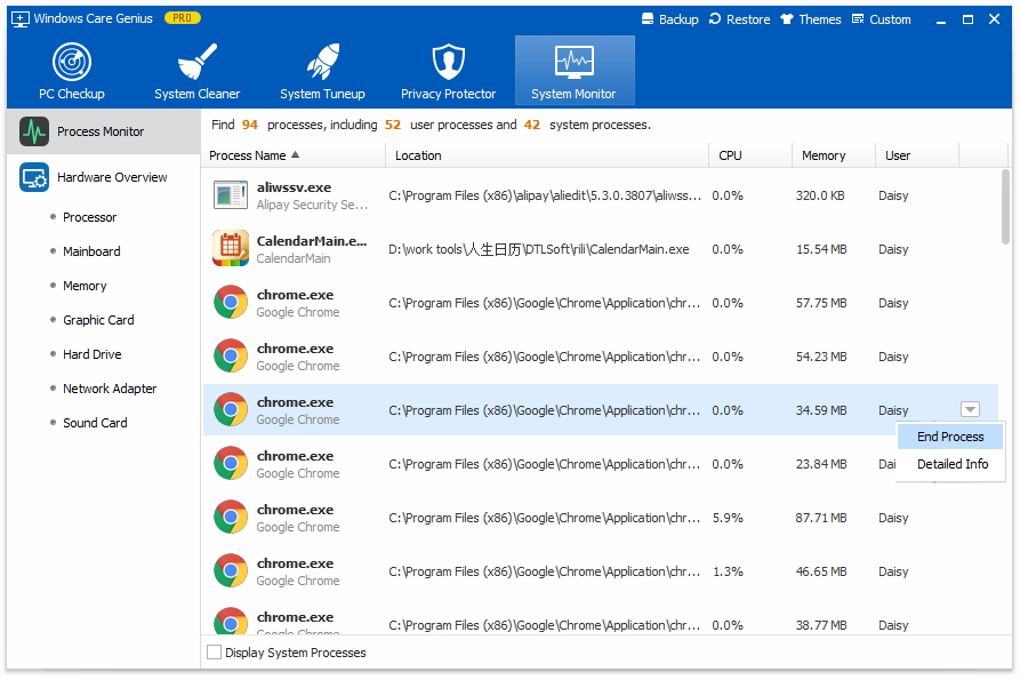Select Detailed Info menu entry
Image resolution: width=1020 pixels, height=680 pixels.
(x=952, y=464)
